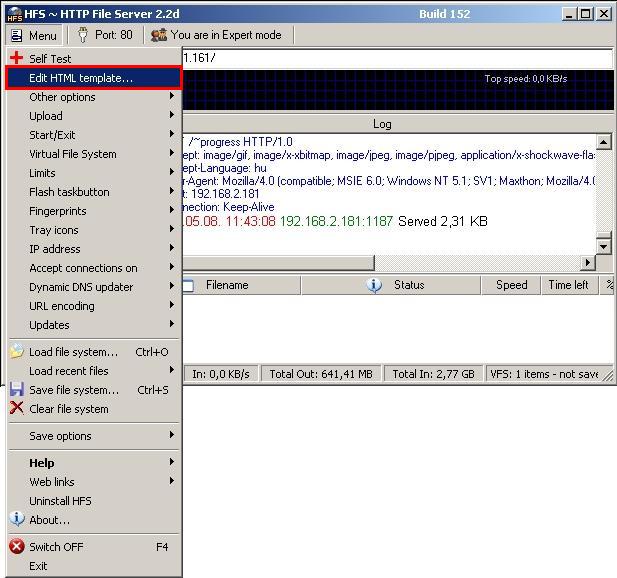Image resolution: width=617 pixels, height=578 pixels.
Task: Select Edit HTML template menu entry
Action: [x=94, y=78]
